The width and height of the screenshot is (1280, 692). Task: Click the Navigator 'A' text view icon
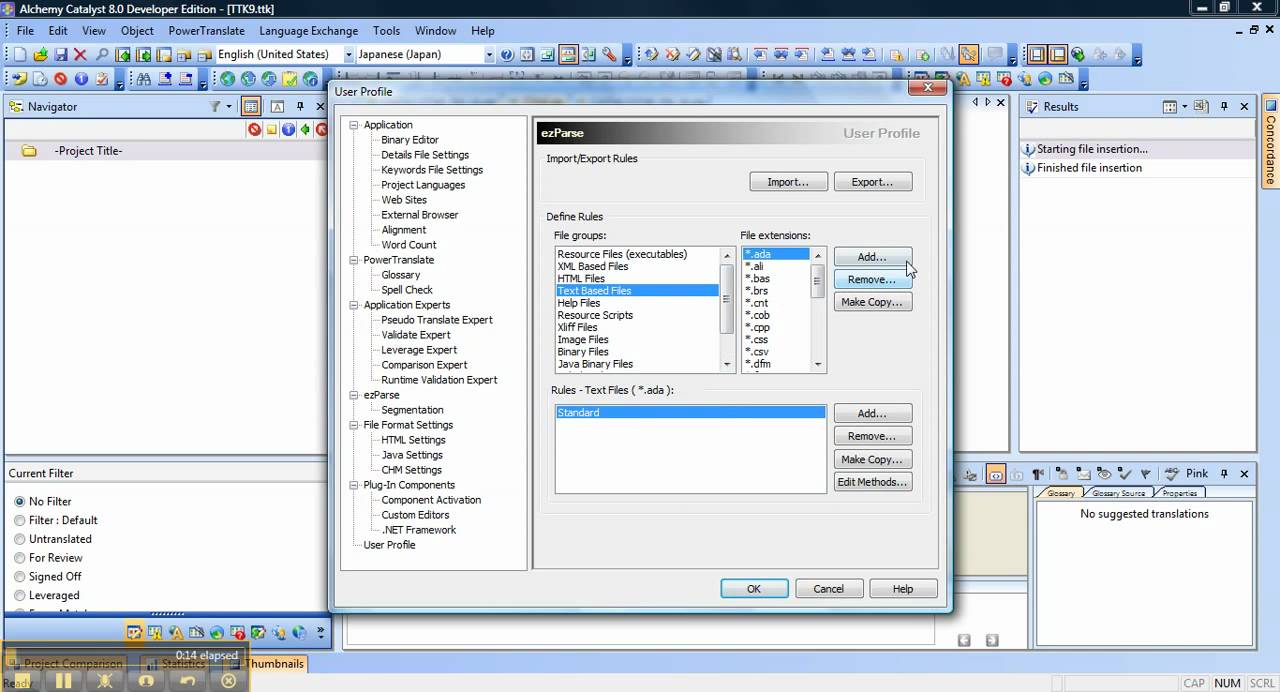(277, 106)
